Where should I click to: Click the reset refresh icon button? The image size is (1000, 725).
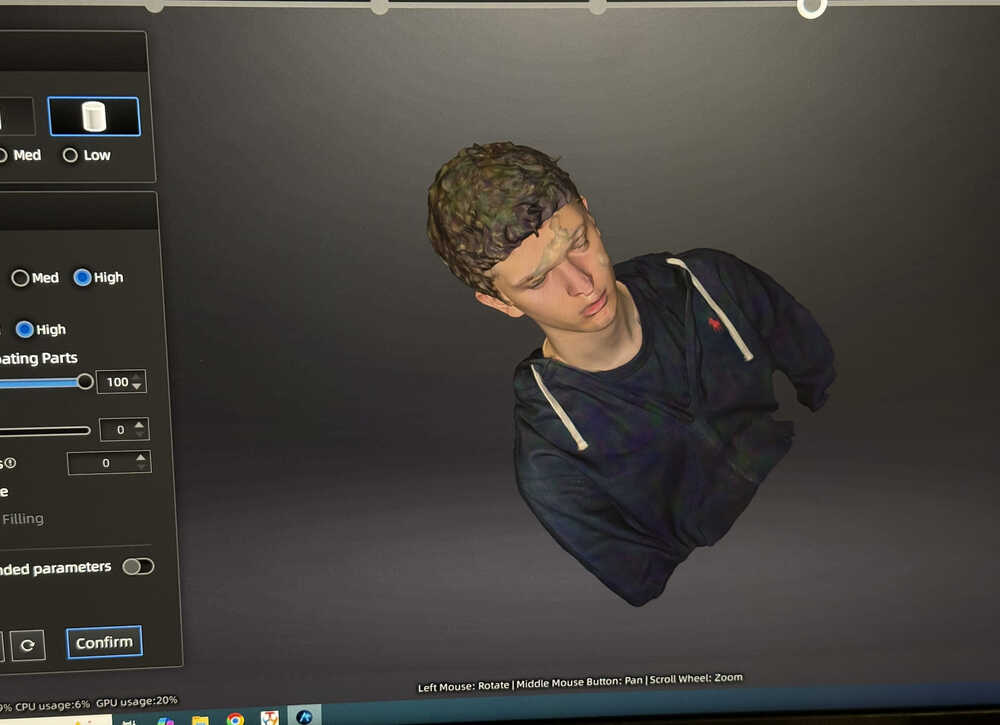click(27, 645)
